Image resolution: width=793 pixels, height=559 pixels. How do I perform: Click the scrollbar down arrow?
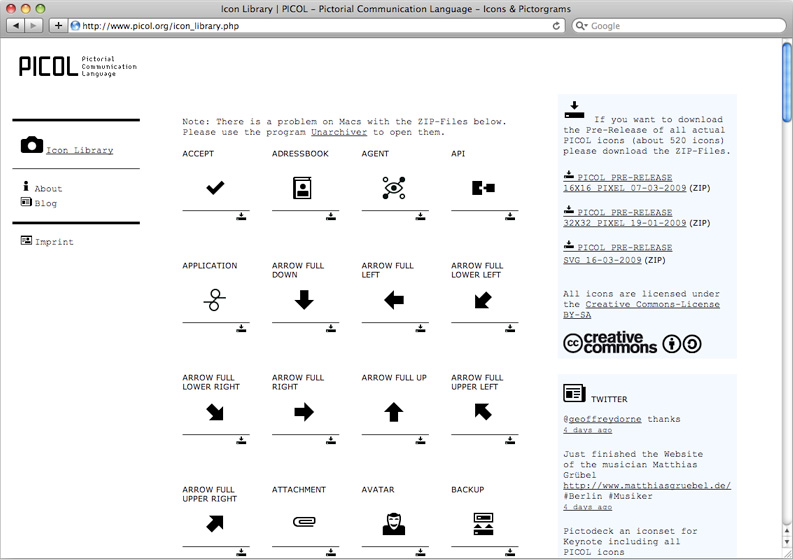pos(787,542)
